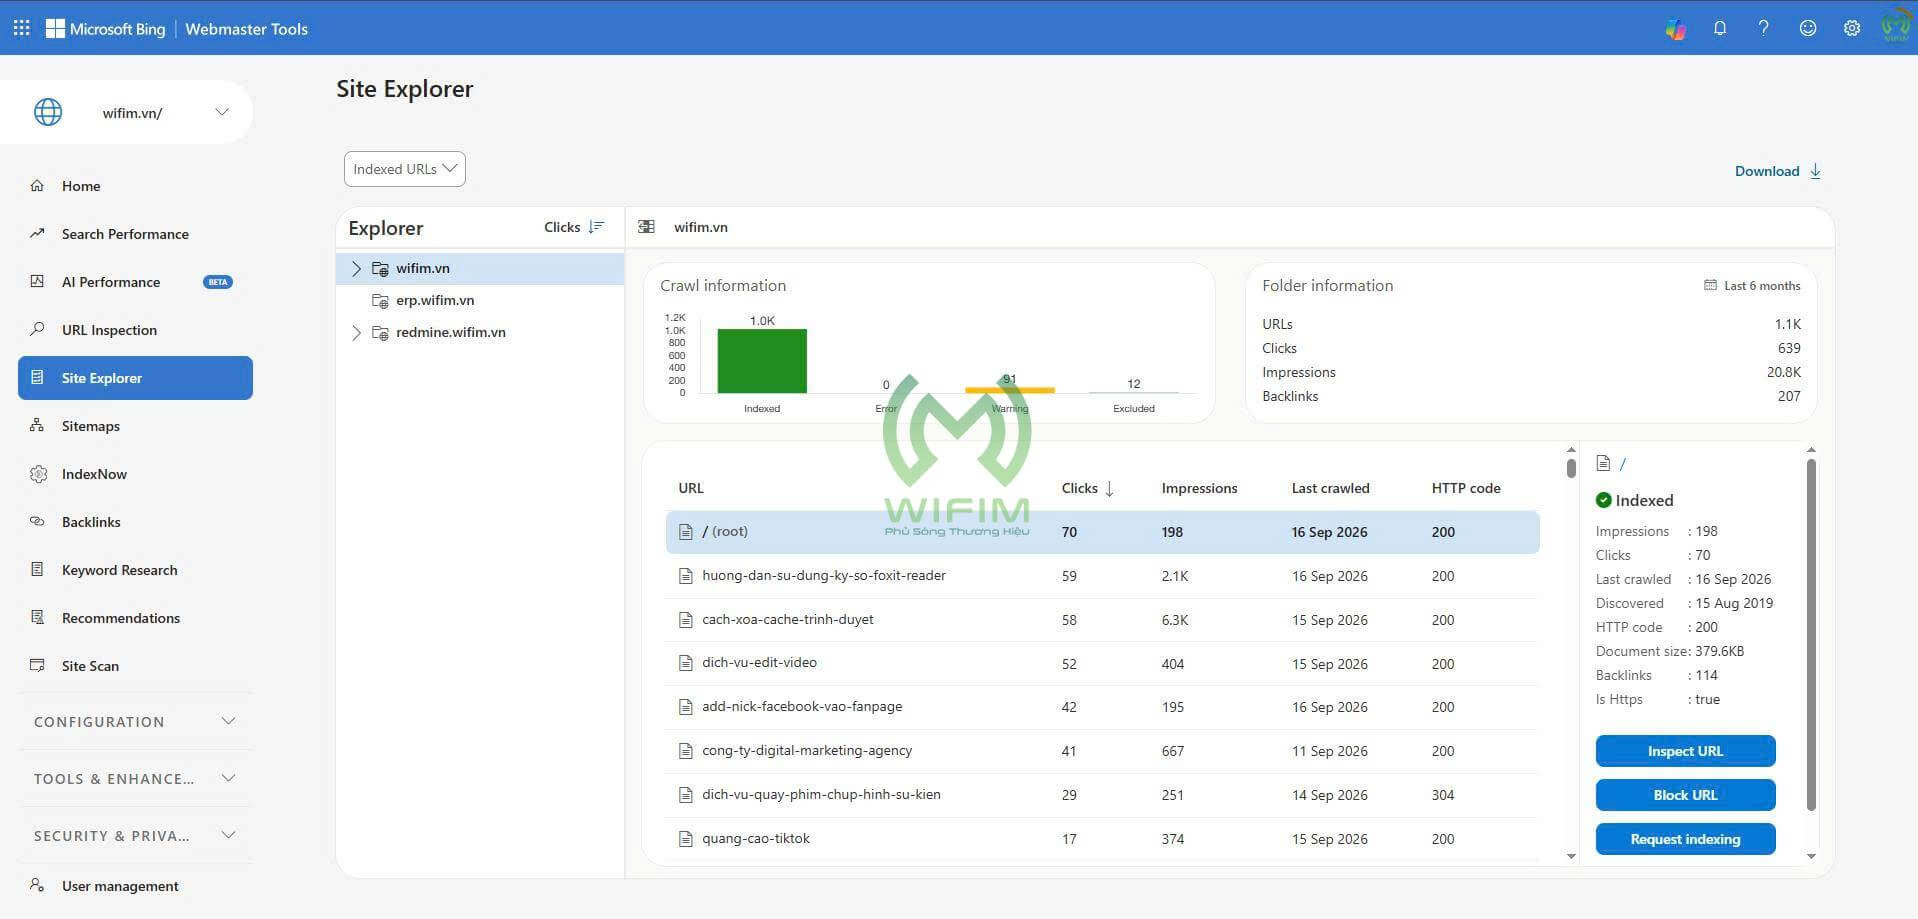Click the globe icon beside wifim.vn/

click(x=48, y=112)
